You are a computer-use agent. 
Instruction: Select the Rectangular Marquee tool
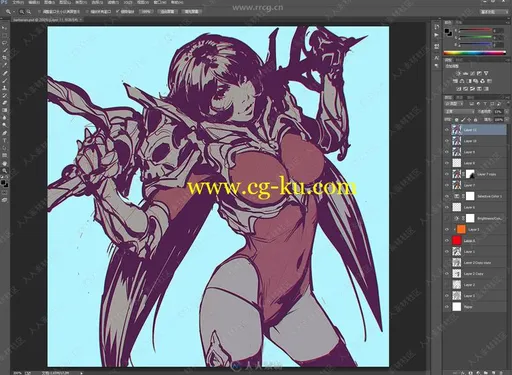tap(4, 35)
